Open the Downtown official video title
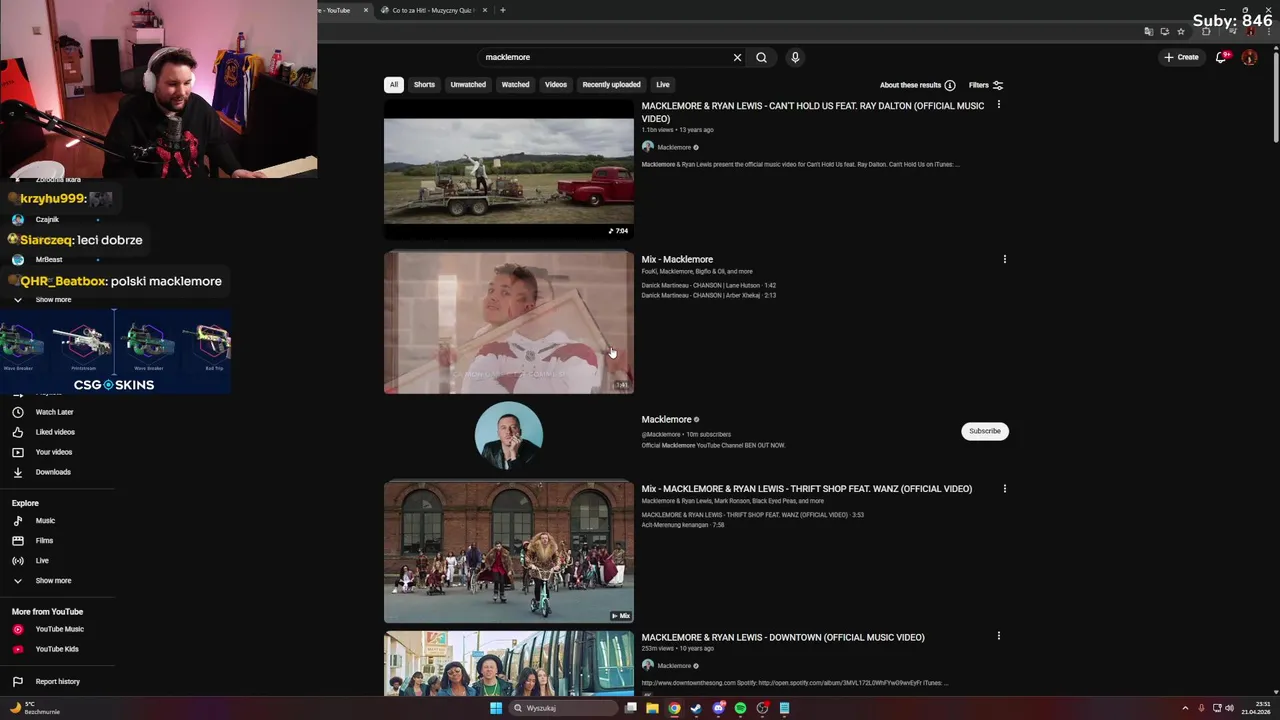 click(x=782, y=637)
